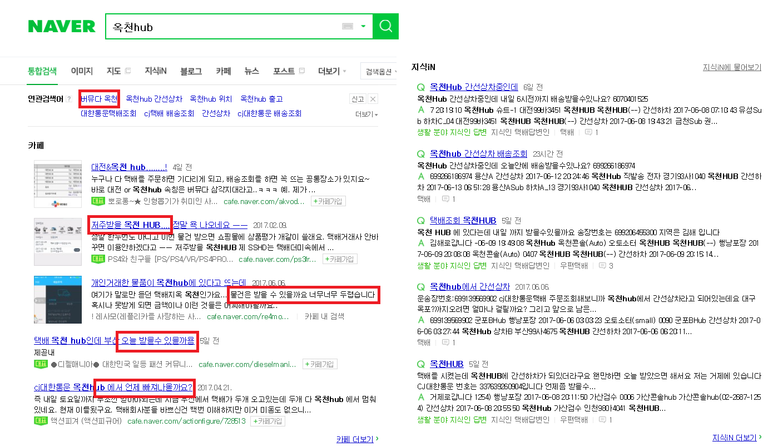Click 우편택배 tag under 택배조회 옥천HUB answer
This screenshot has height=447, width=768.
574,265
